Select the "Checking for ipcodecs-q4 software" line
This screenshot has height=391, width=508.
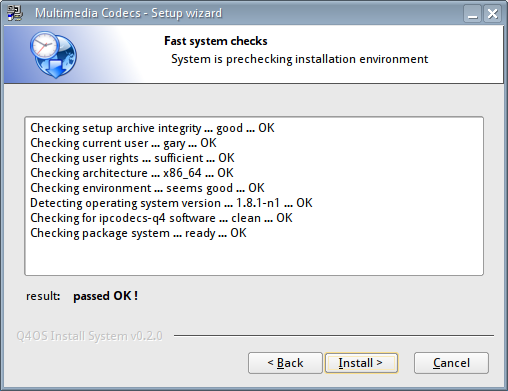pos(161,218)
